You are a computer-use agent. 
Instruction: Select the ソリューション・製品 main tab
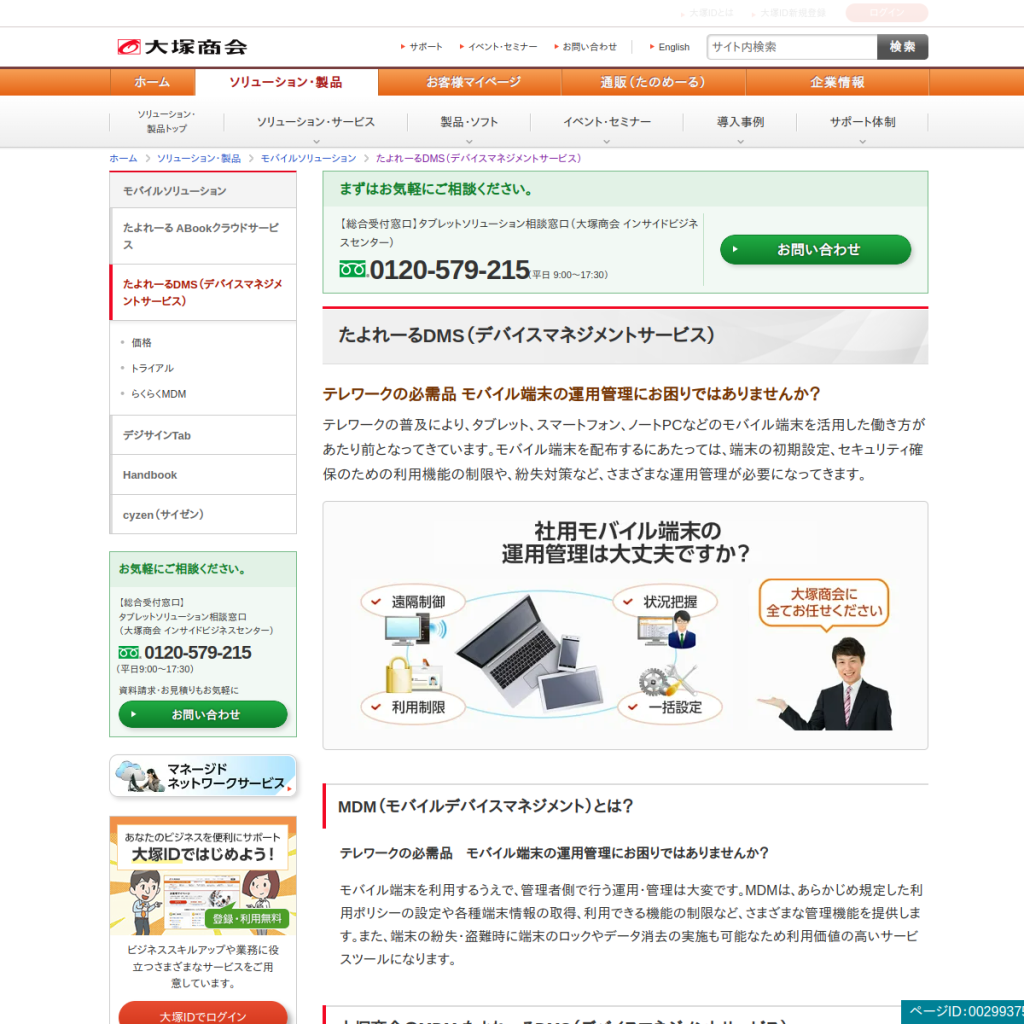(x=286, y=82)
